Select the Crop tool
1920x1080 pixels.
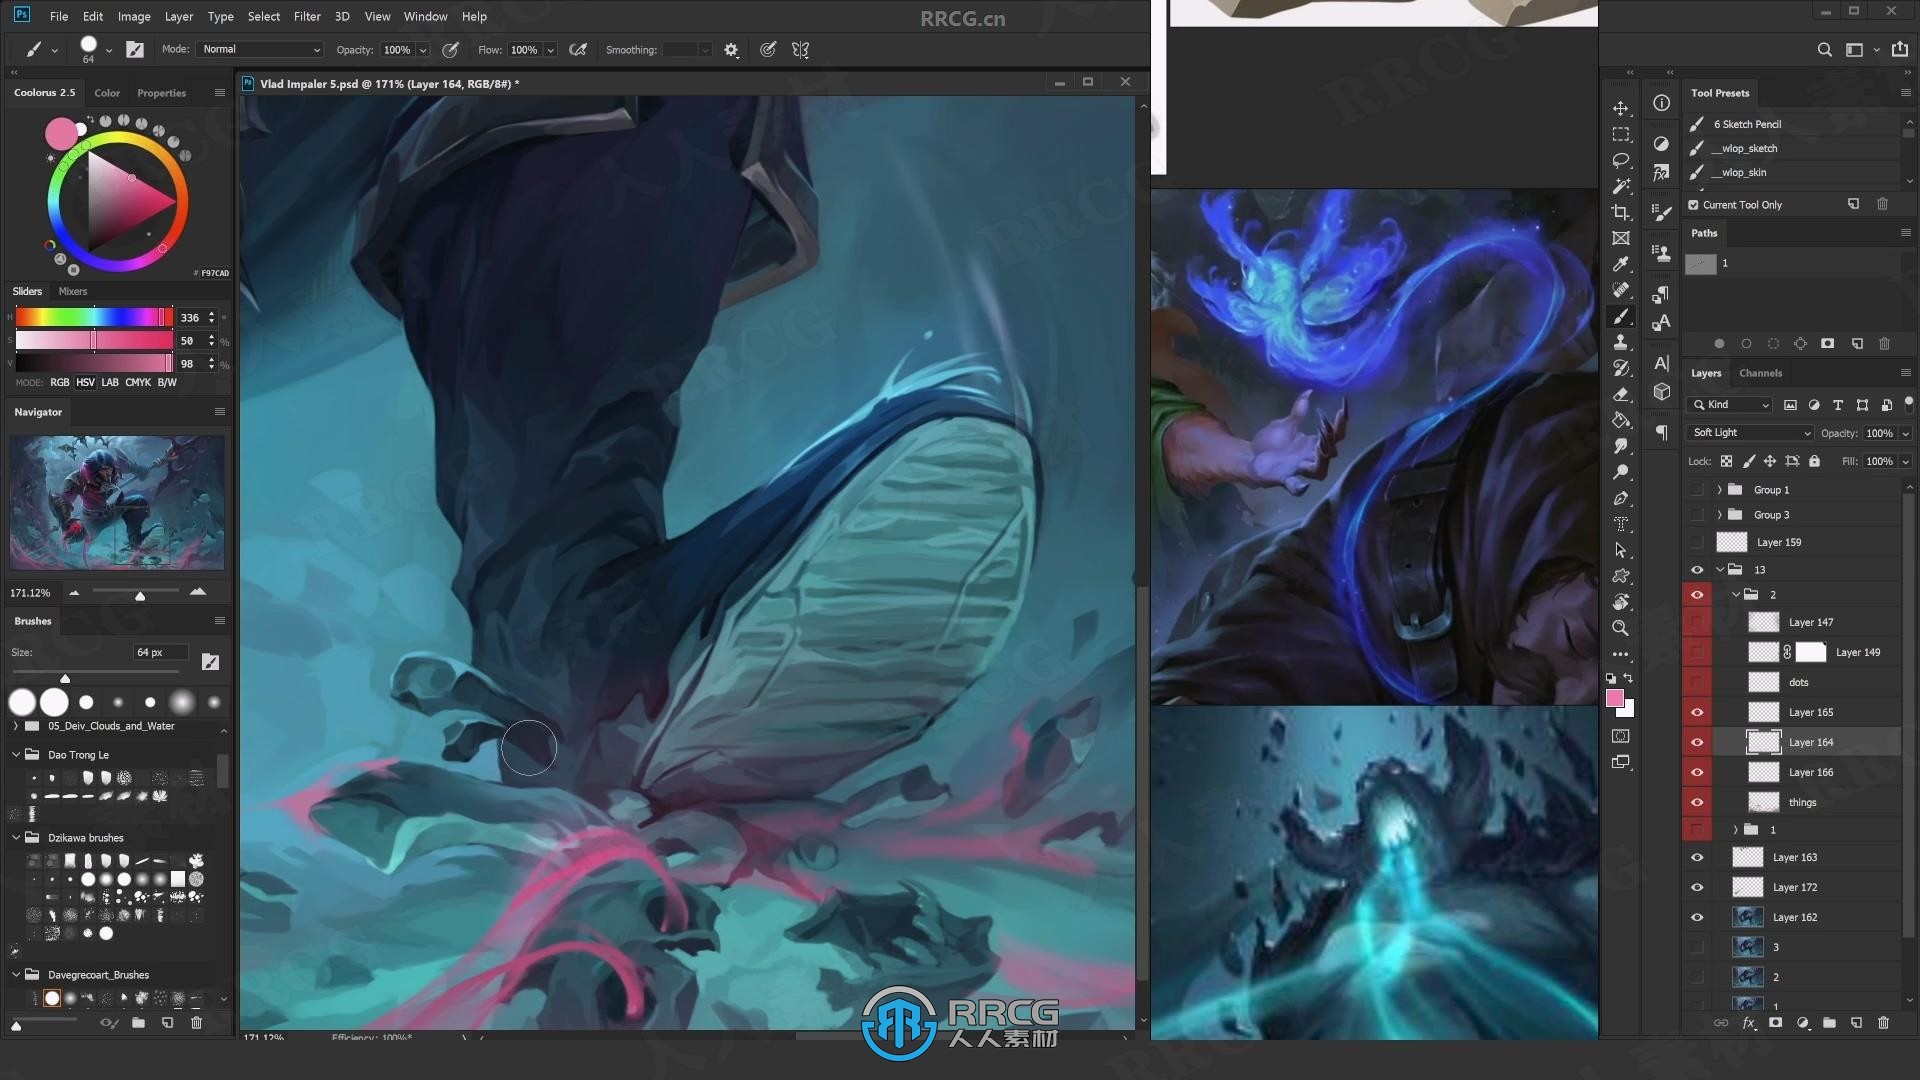click(x=1621, y=212)
